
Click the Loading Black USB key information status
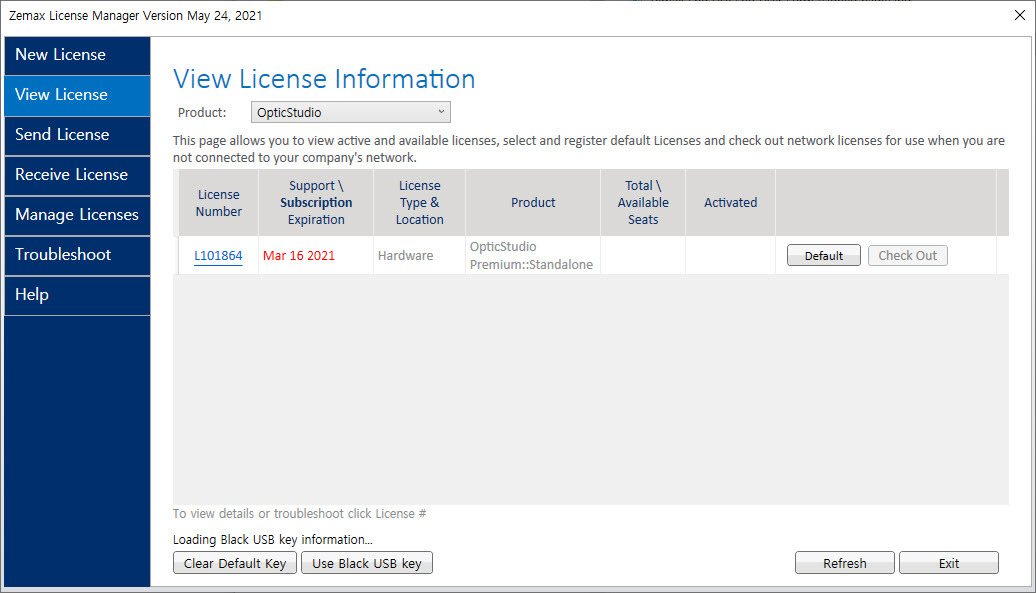click(x=273, y=540)
